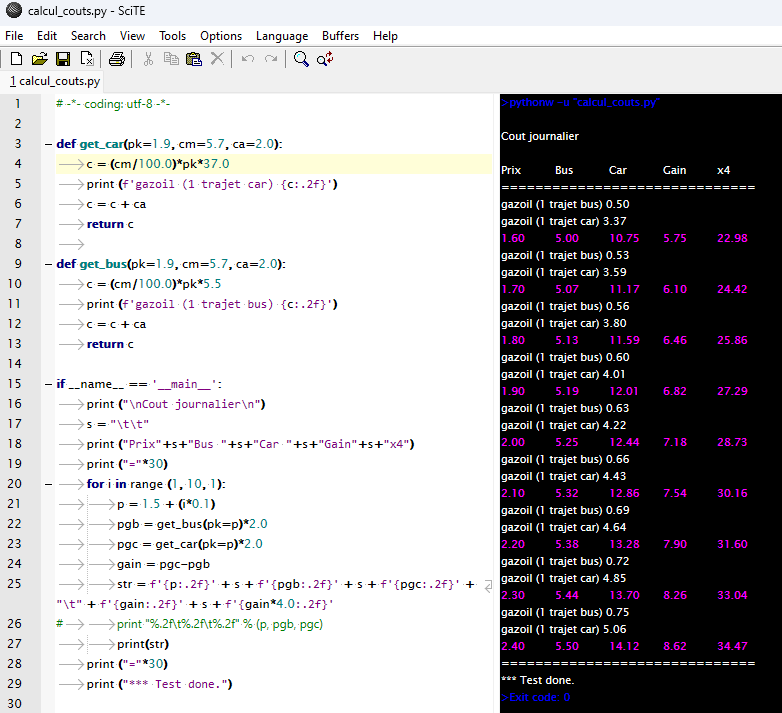
Task: Click '*** Test done.' in output pane
Action: (x=538, y=680)
